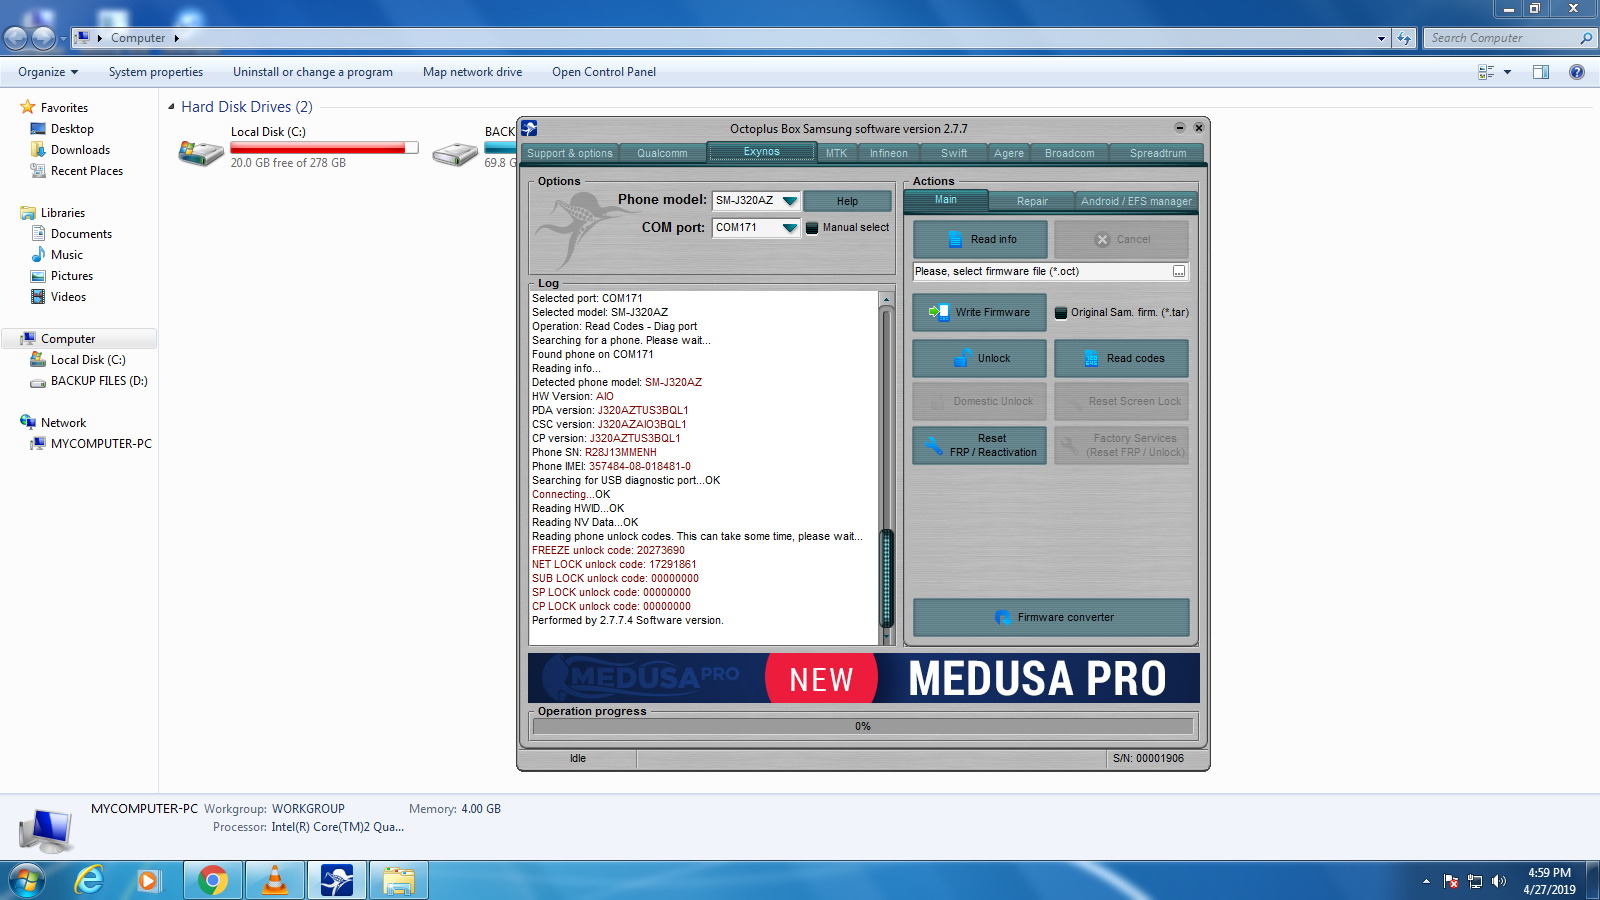This screenshot has width=1600, height=900.
Task: Open the Support & options tab
Action: tap(570, 153)
